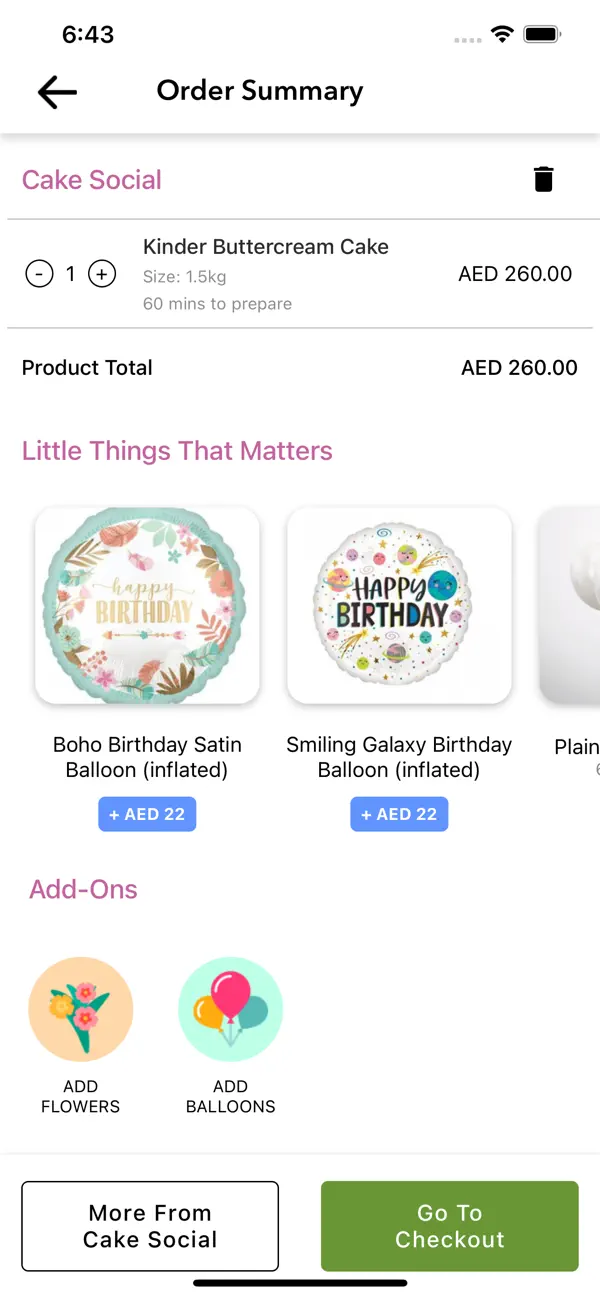Tap the back arrow icon

click(x=57, y=92)
